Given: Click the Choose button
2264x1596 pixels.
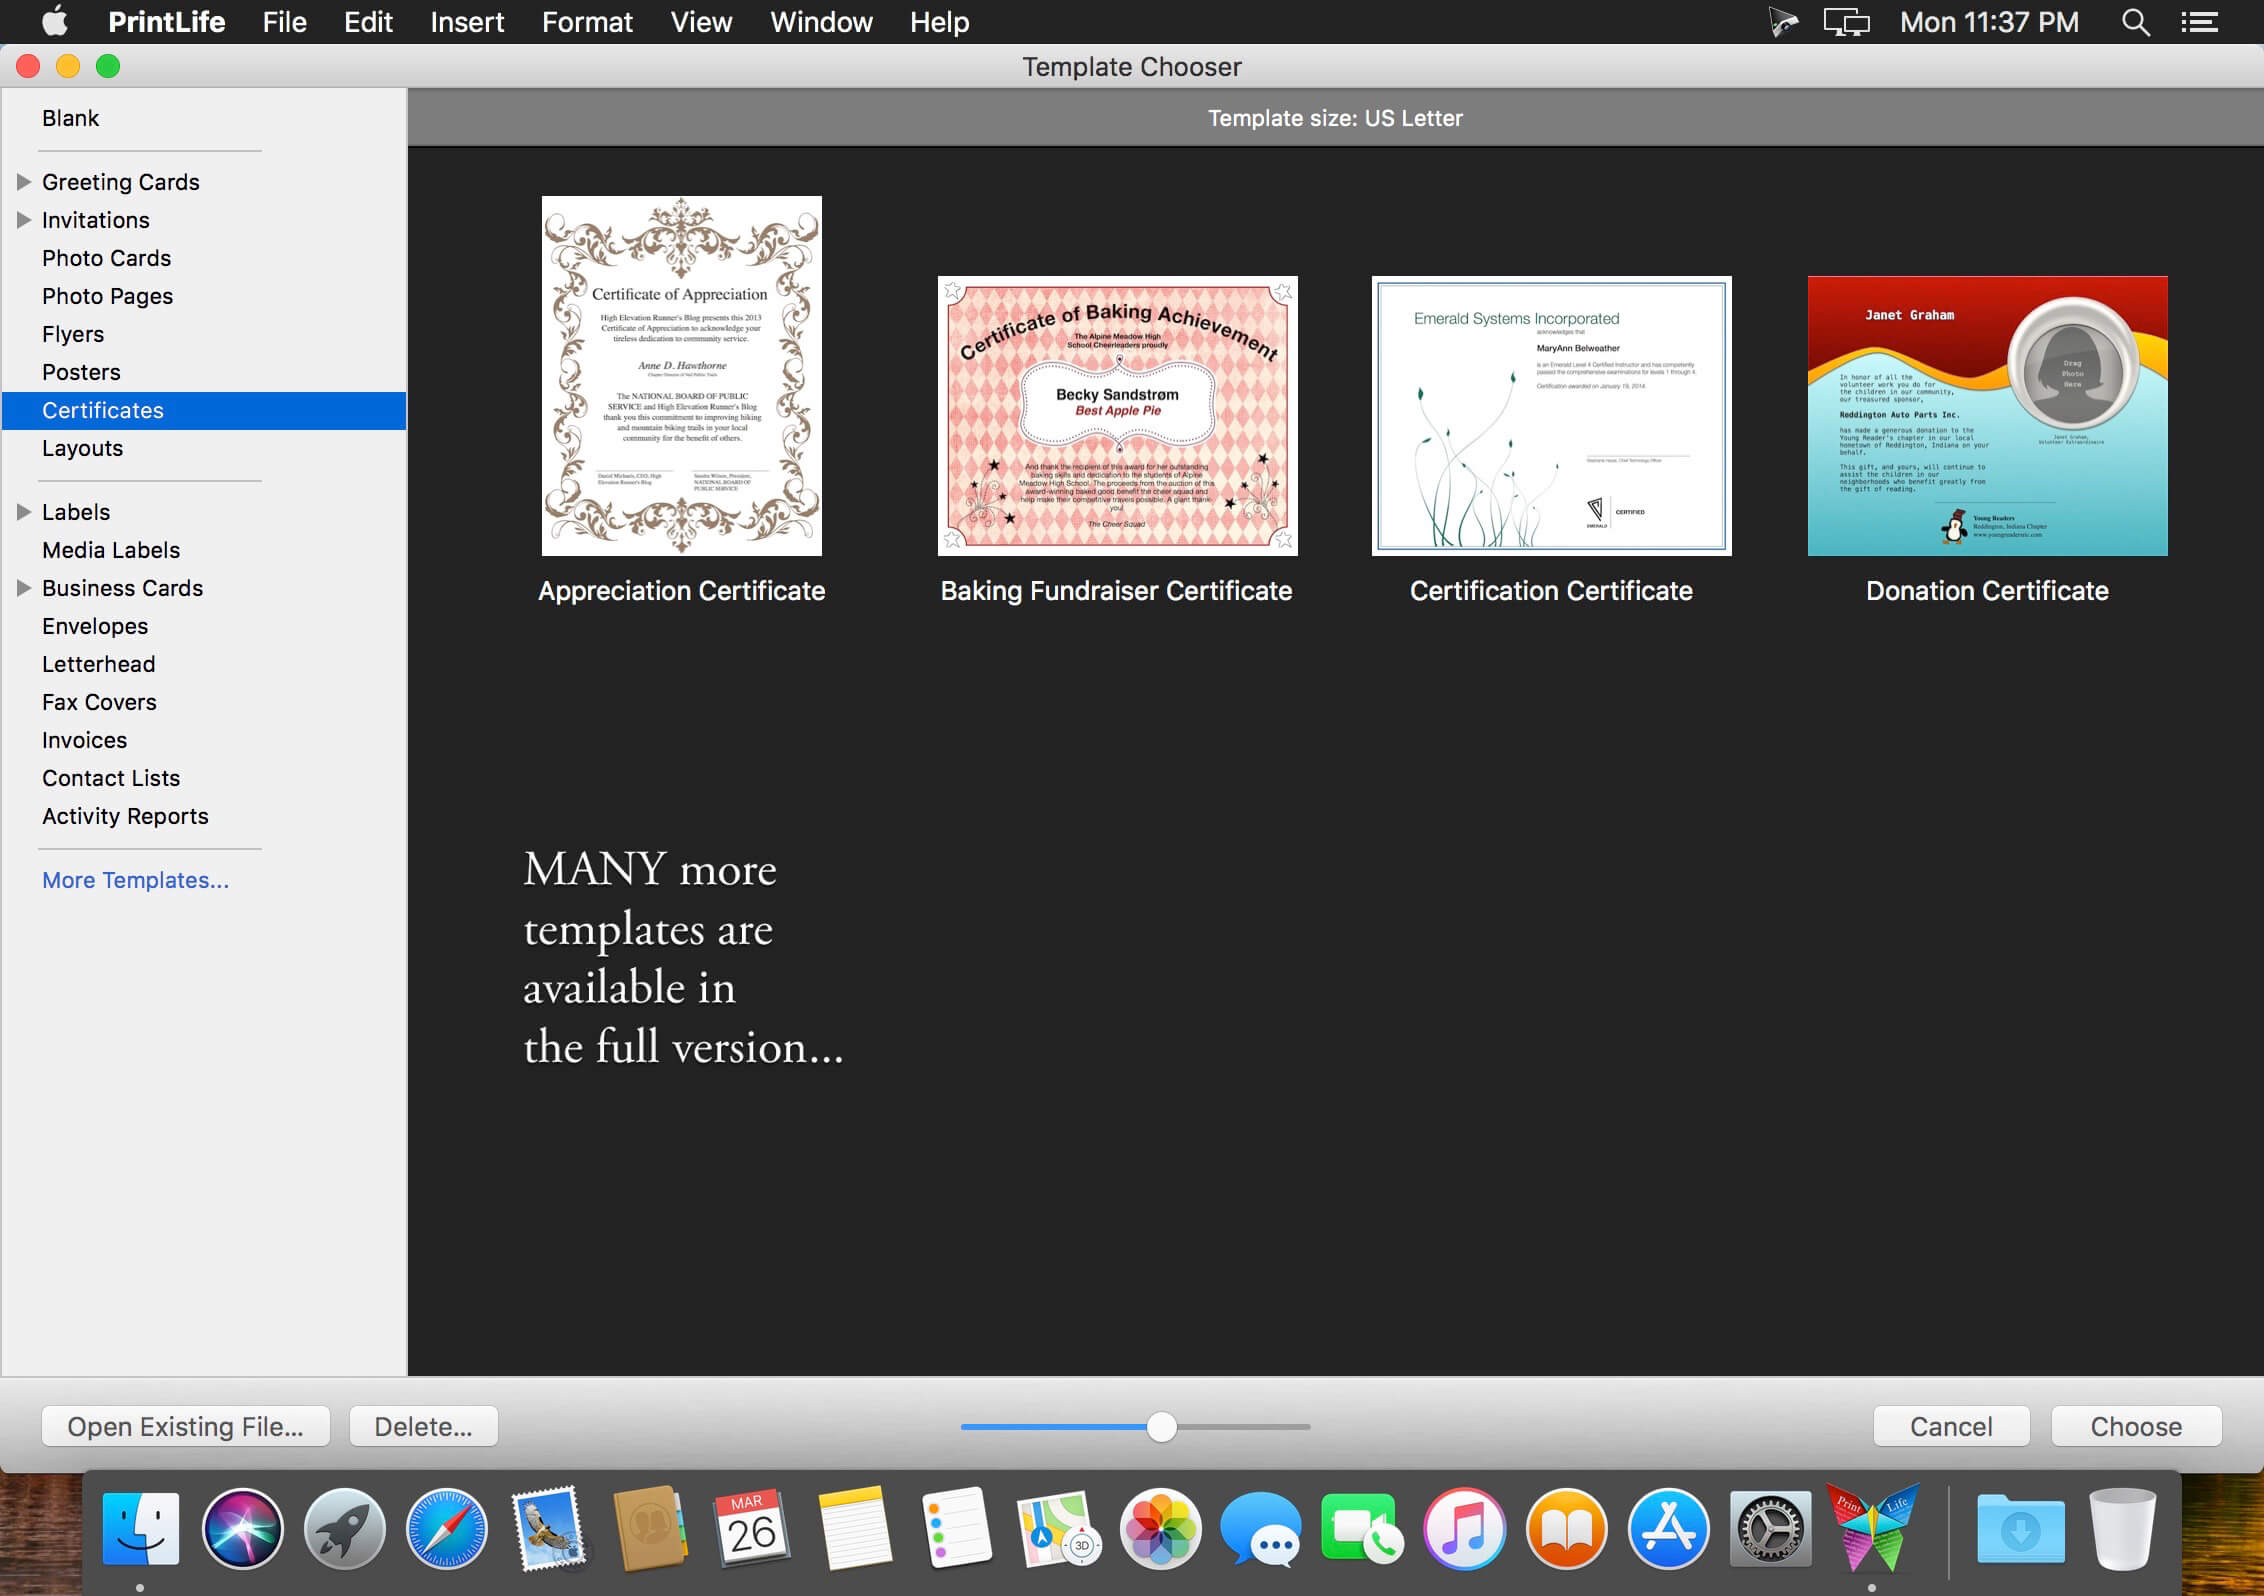Looking at the screenshot, I should point(2136,1426).
